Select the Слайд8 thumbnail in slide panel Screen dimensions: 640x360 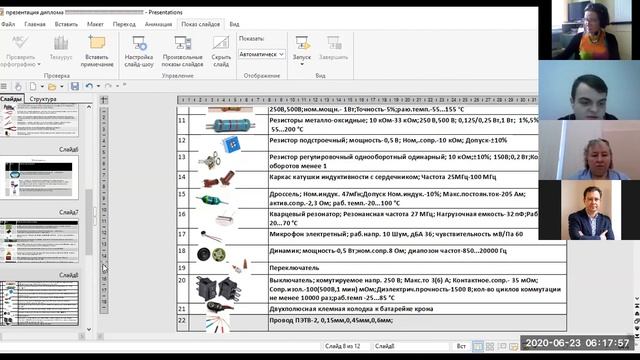[39, 303]
